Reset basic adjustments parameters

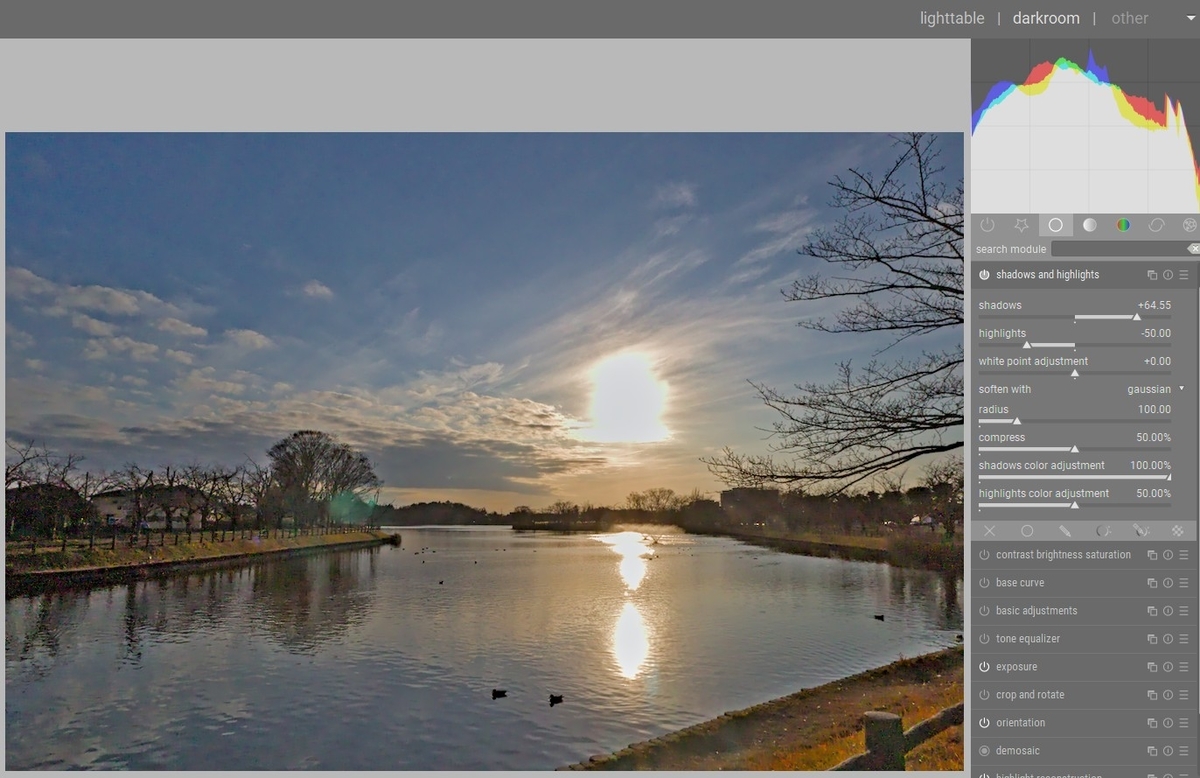point(1168,611)
